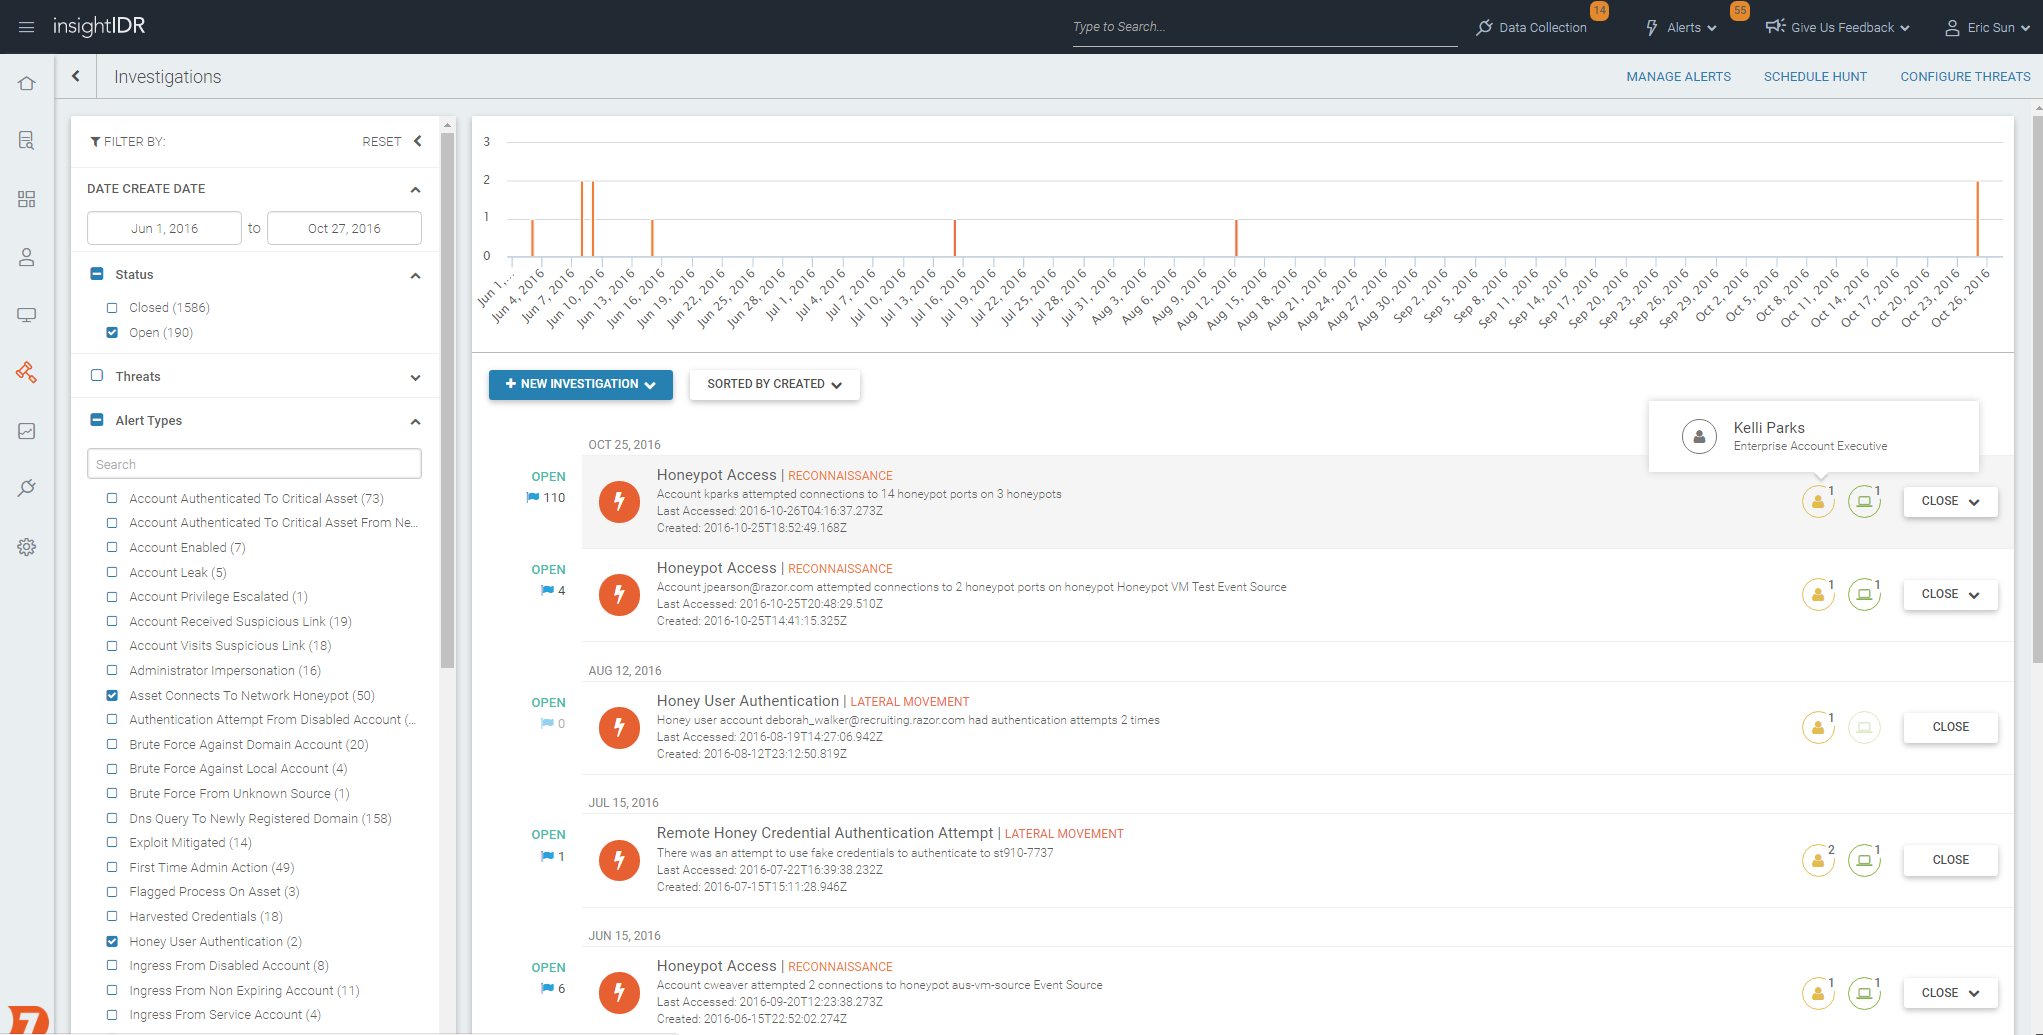Open the hamburger menu icon
This screenshot has height=1035, width=2043.
click(x=27, y=27)
